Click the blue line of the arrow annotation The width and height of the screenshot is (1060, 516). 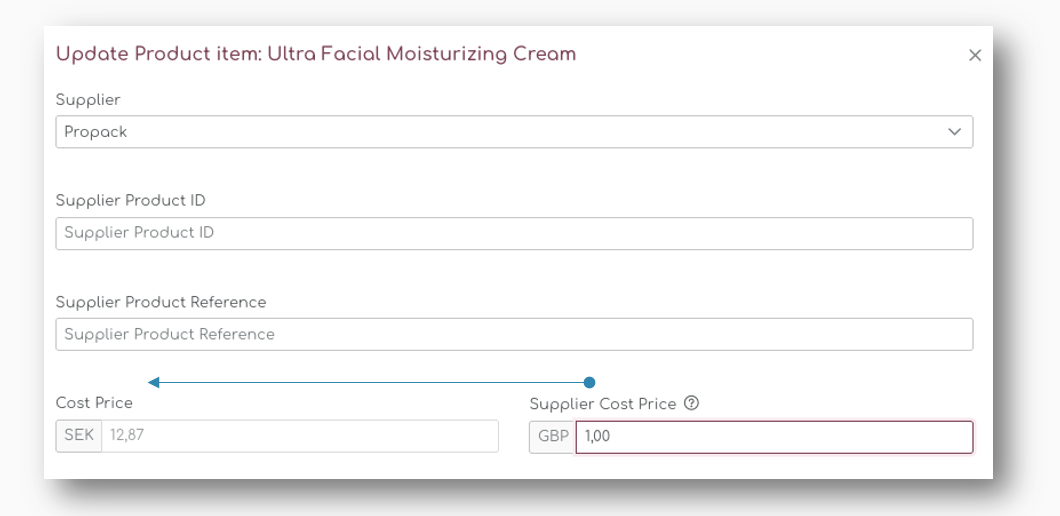tap(371, 383)
